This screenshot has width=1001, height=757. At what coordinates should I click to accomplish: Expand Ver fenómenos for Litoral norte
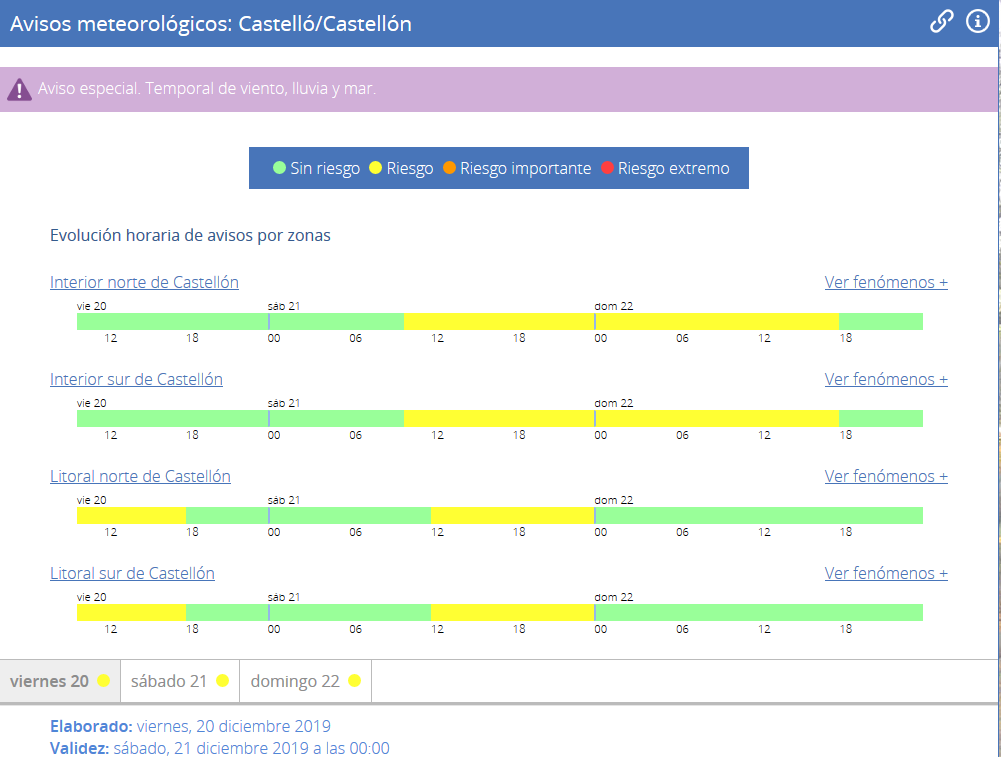886,476
